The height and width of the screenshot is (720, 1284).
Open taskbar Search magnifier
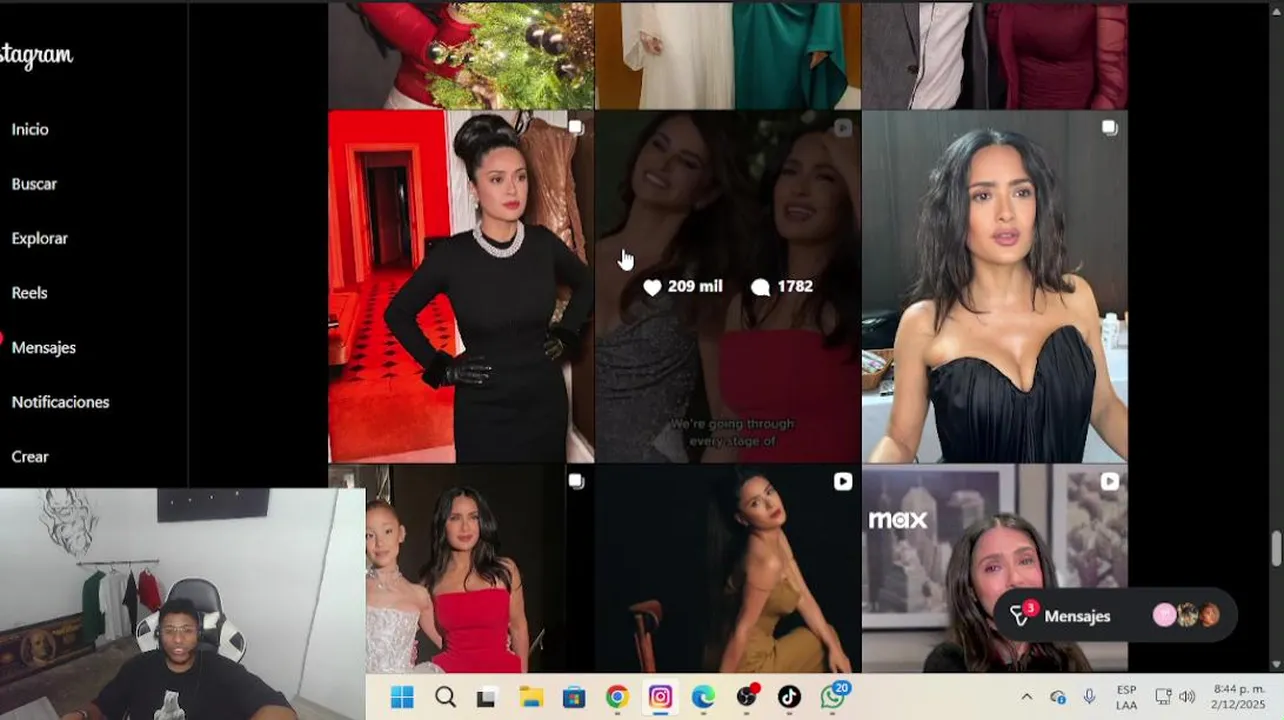coord(445,697)
